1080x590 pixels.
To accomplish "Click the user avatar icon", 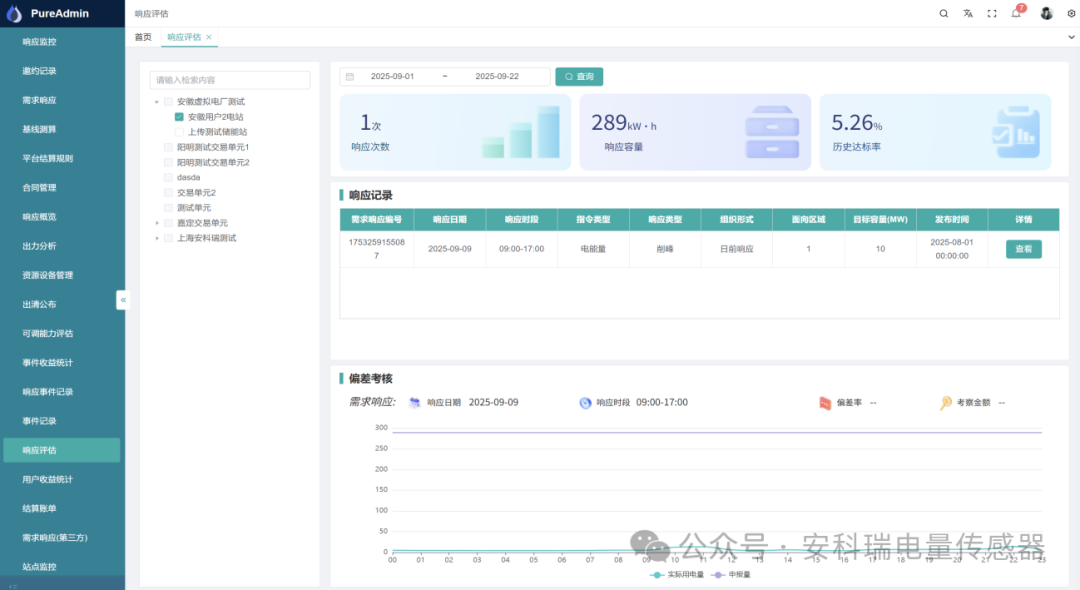I will tap(1046, 13).
